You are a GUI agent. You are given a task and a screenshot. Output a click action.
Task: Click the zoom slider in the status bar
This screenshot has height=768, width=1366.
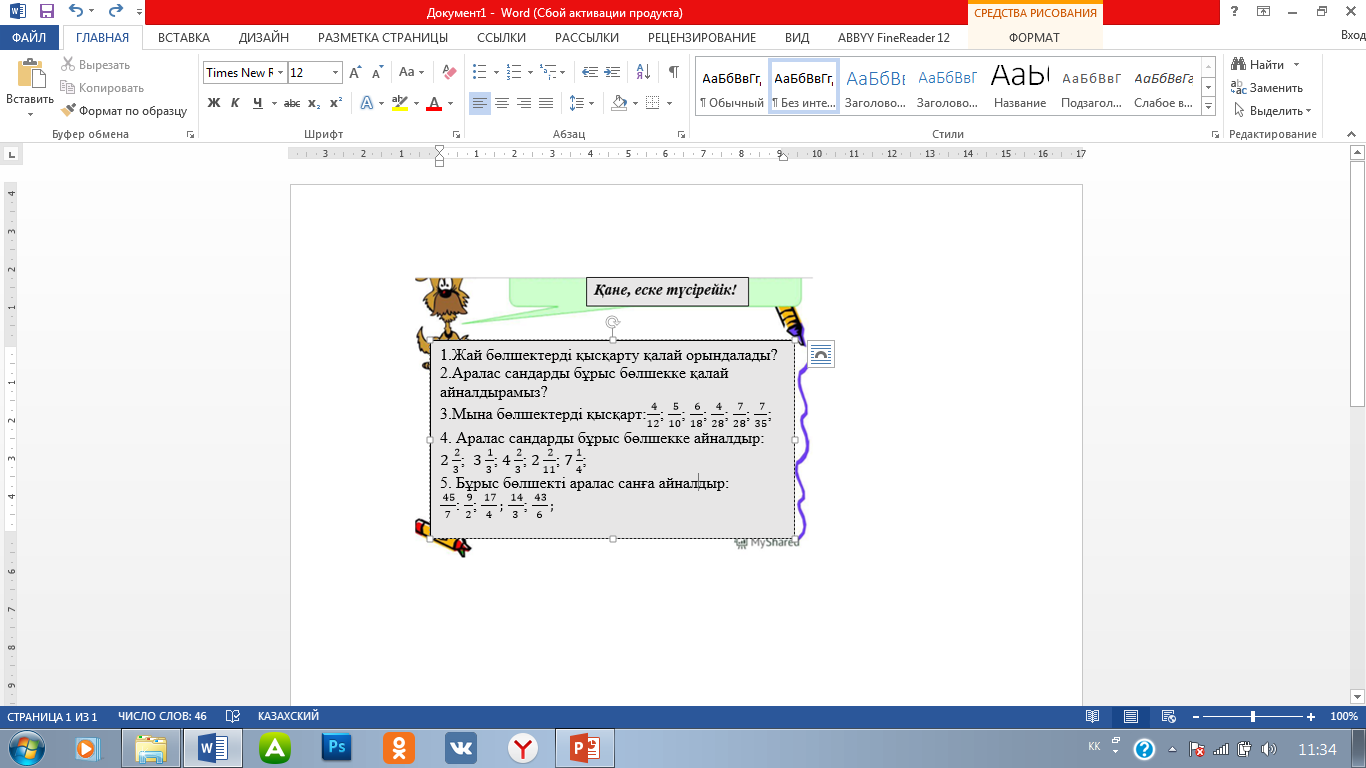(1252, 717)
